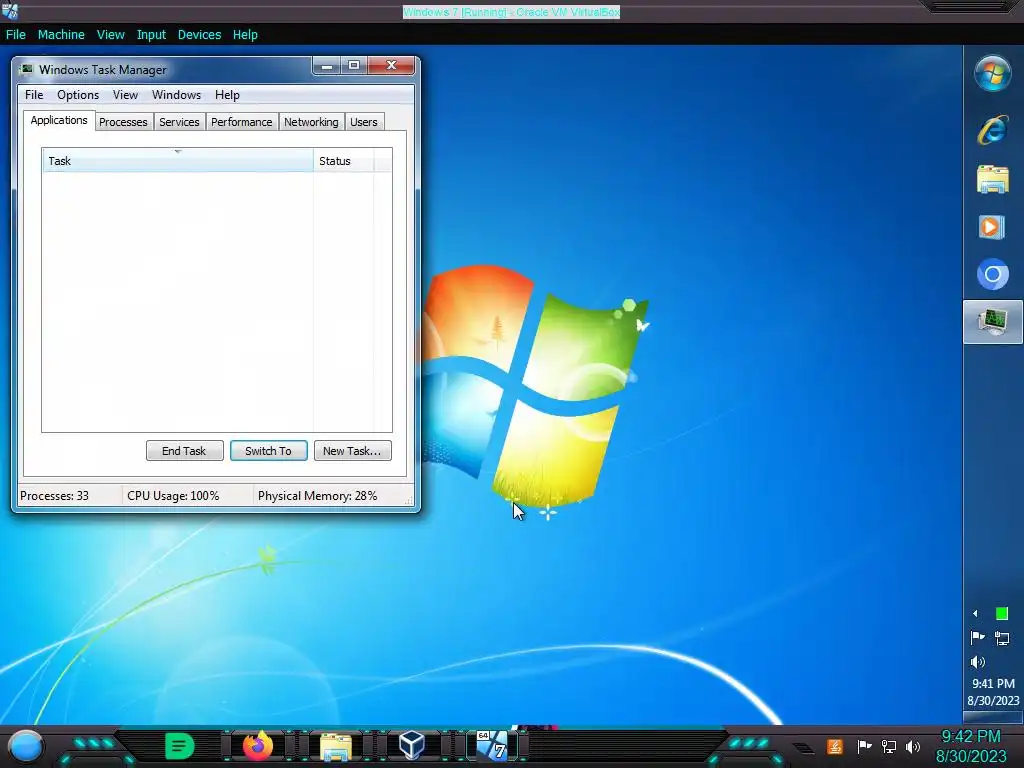Open VirtualBox Input menu

[151, 35]
